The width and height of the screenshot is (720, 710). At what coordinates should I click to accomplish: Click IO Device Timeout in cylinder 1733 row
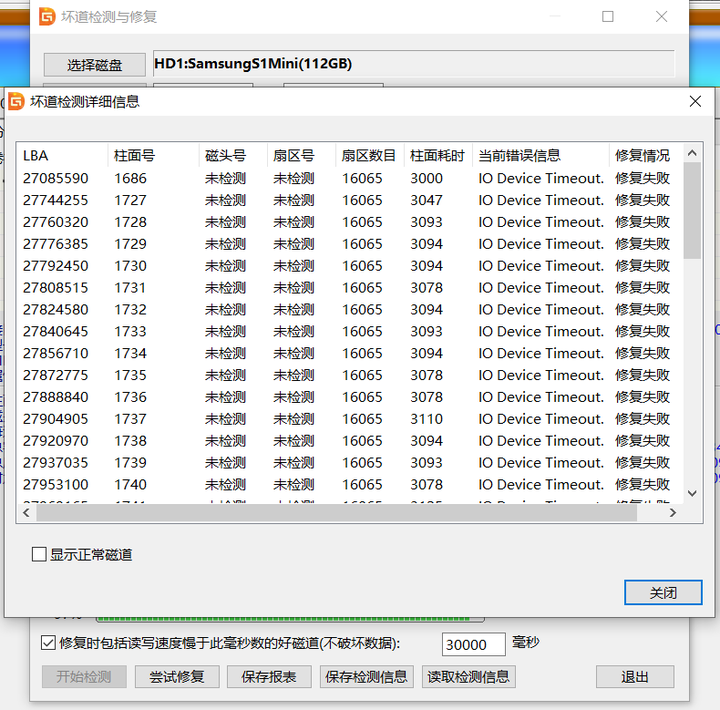pyautogui.click(x=541, y=331)
